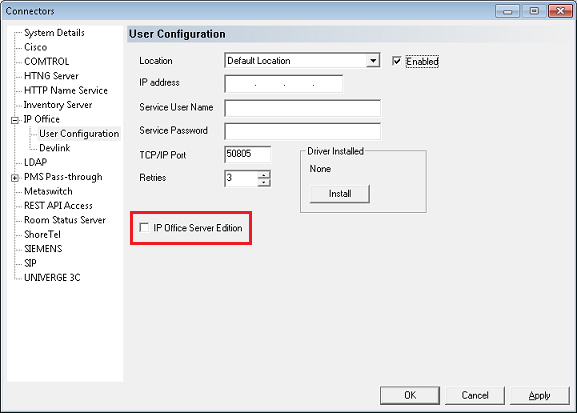Viewport: 577px width, 413px height.
Task: Open the Room Status Server entry
Action: point(65,220)
